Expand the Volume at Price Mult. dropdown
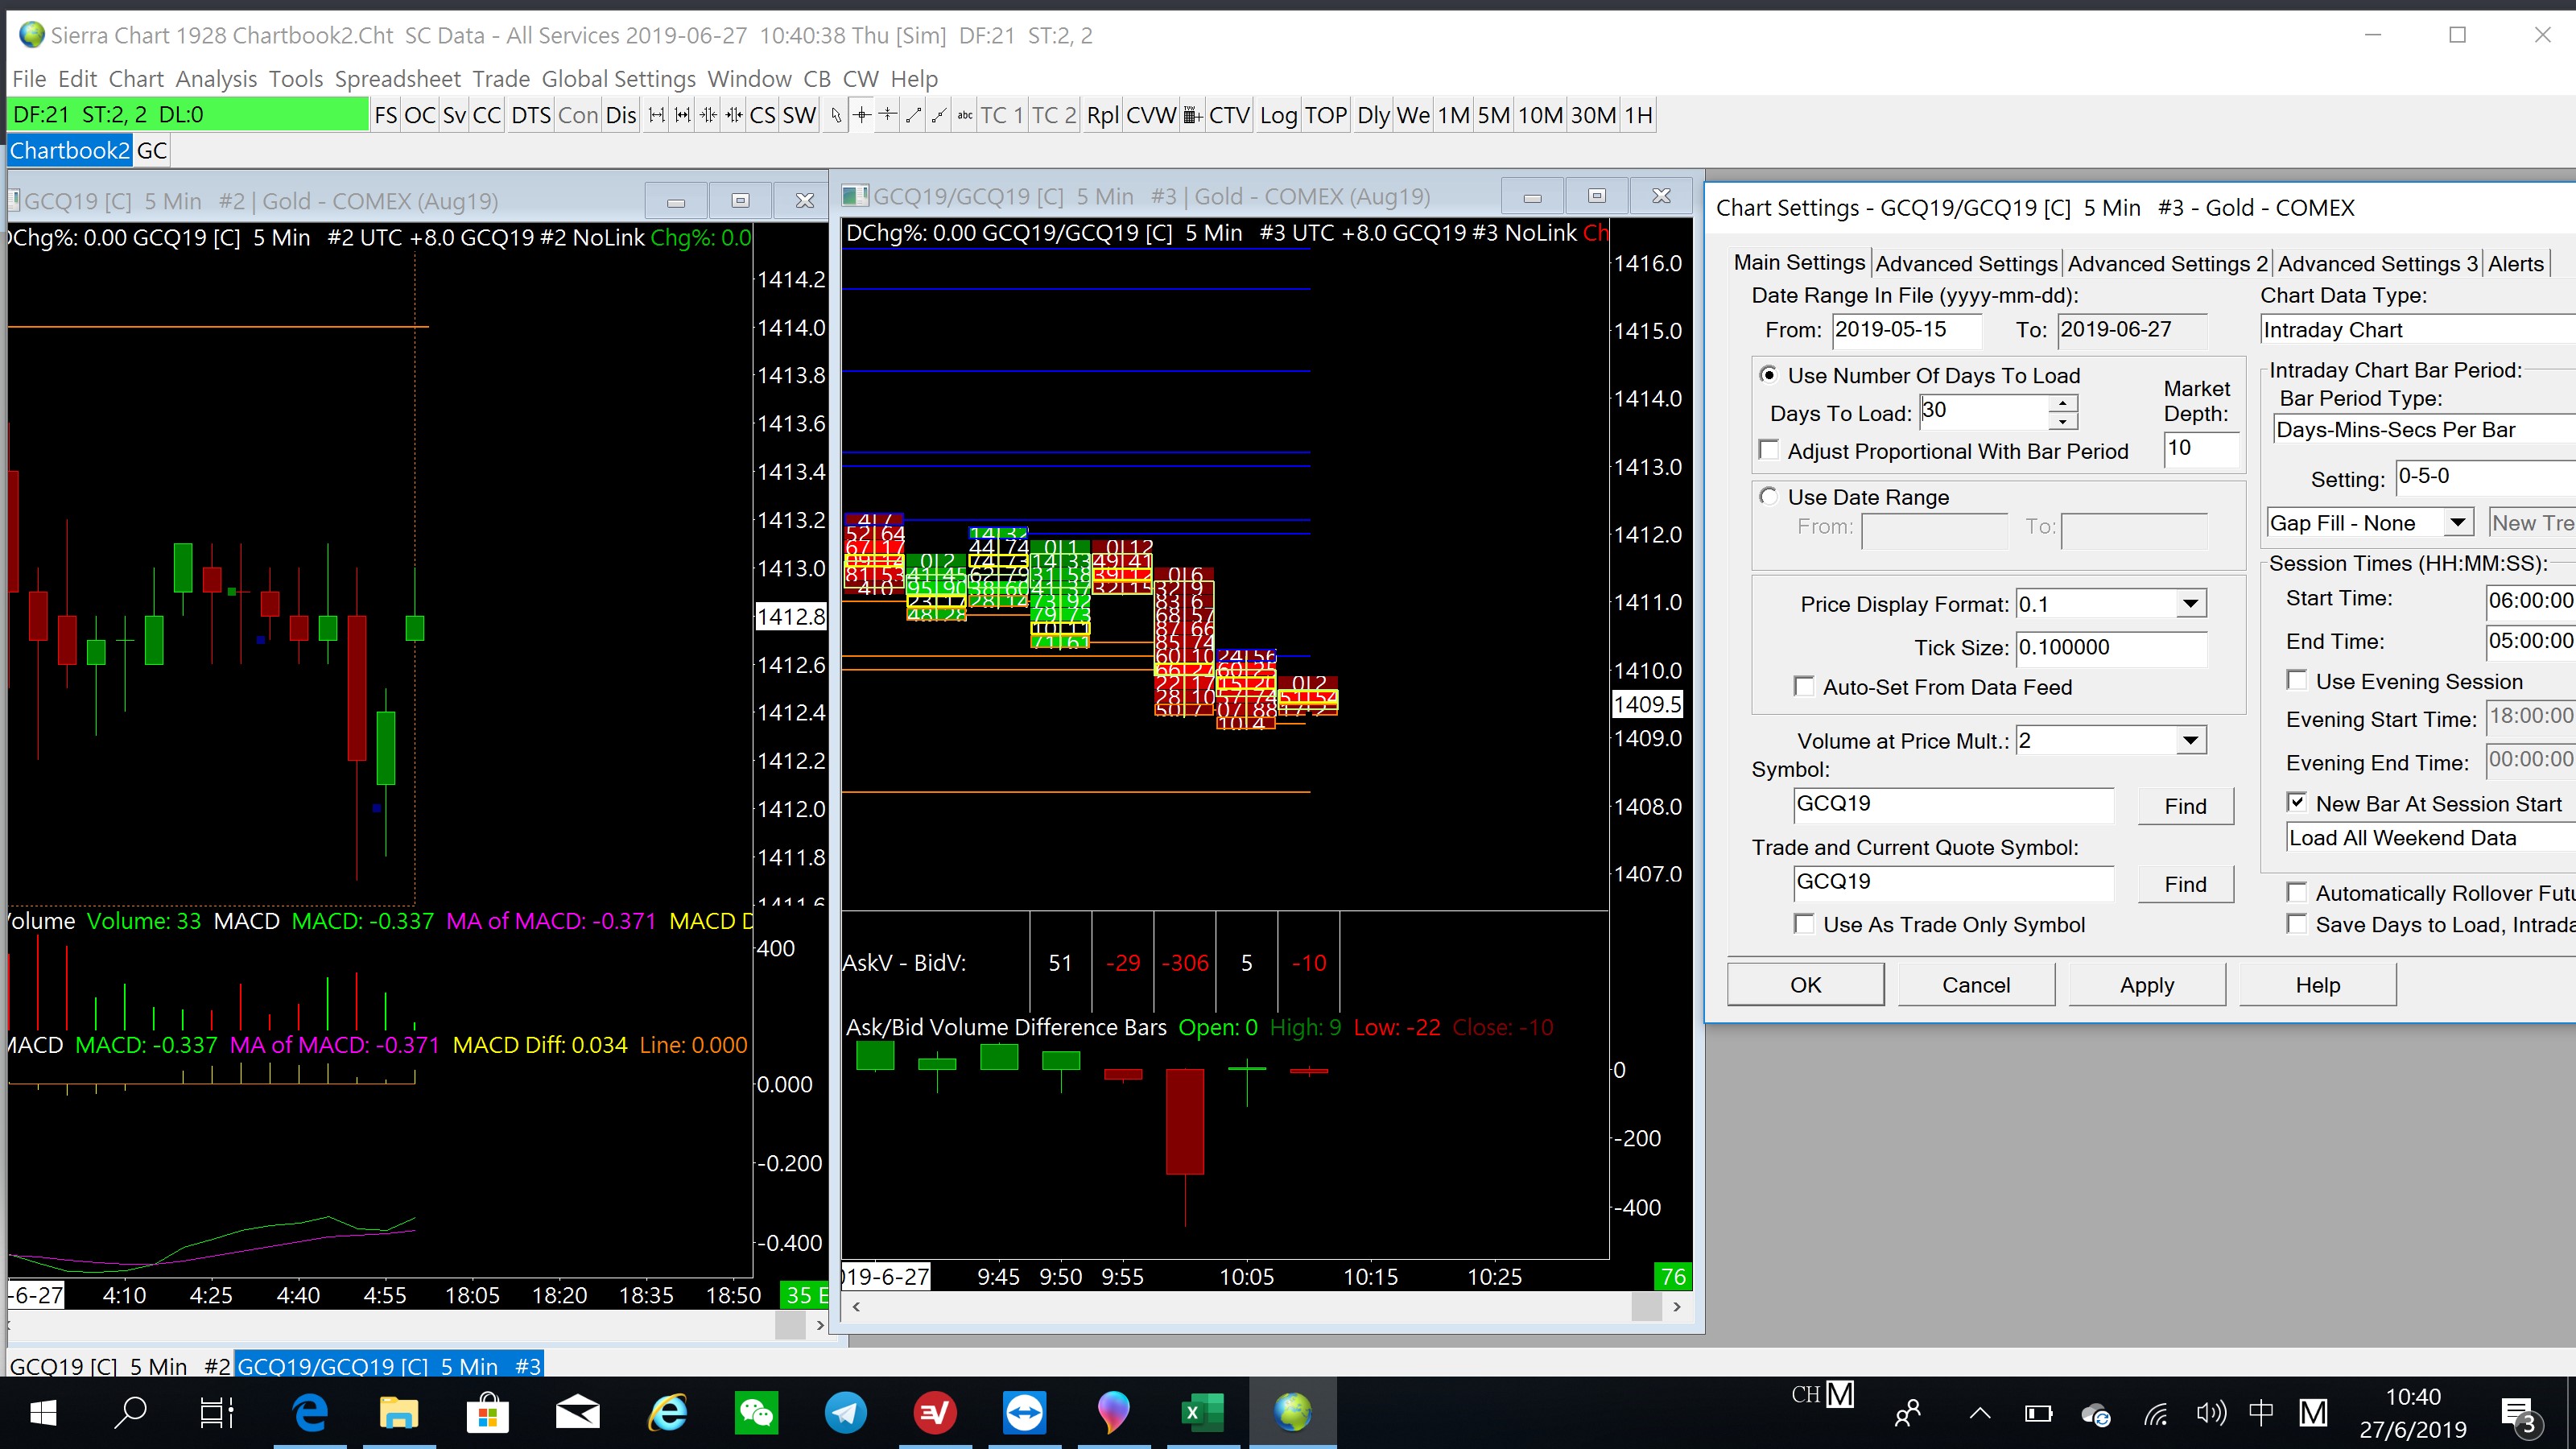Screen dimensions: 2576x1449 2190,741
